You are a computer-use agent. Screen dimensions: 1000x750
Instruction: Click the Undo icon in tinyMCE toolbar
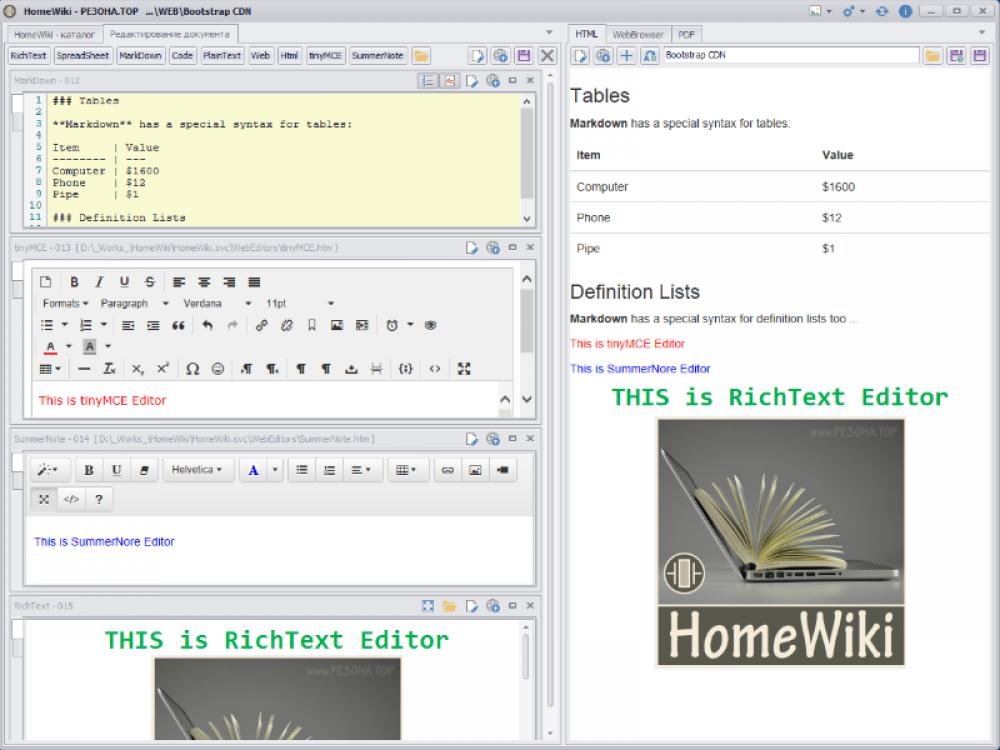208,323
